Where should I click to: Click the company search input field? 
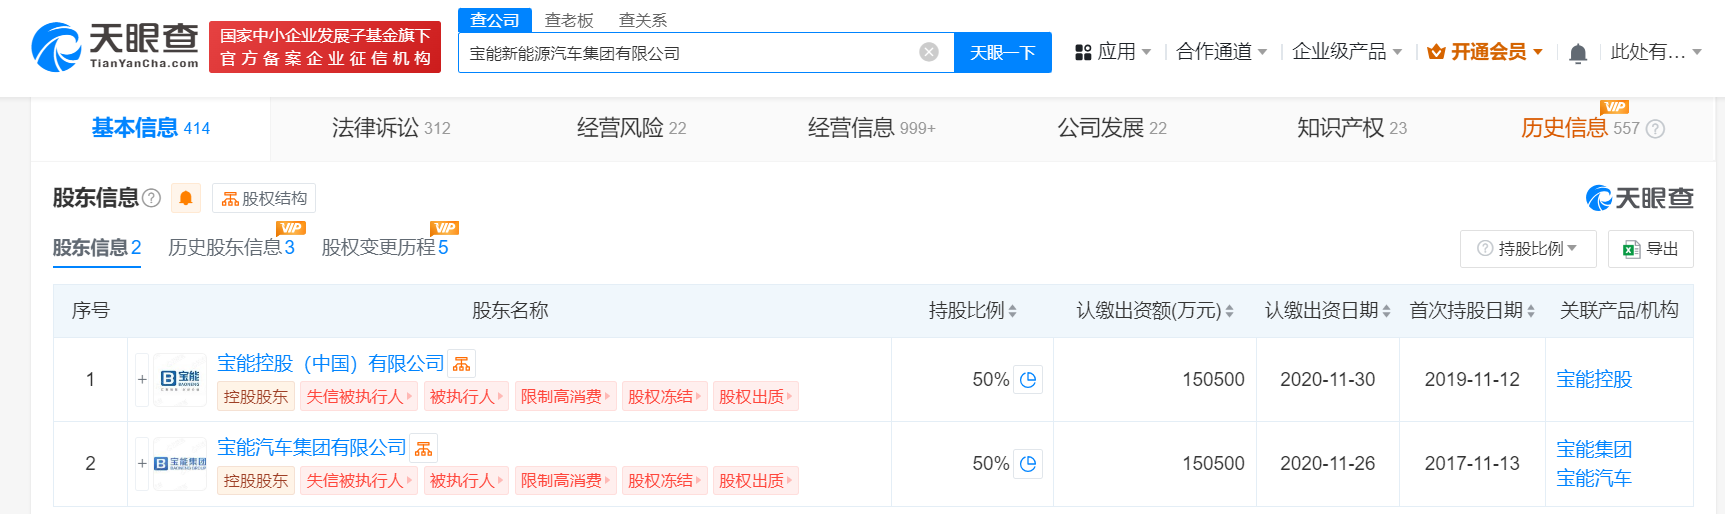(x=690, y=53)
